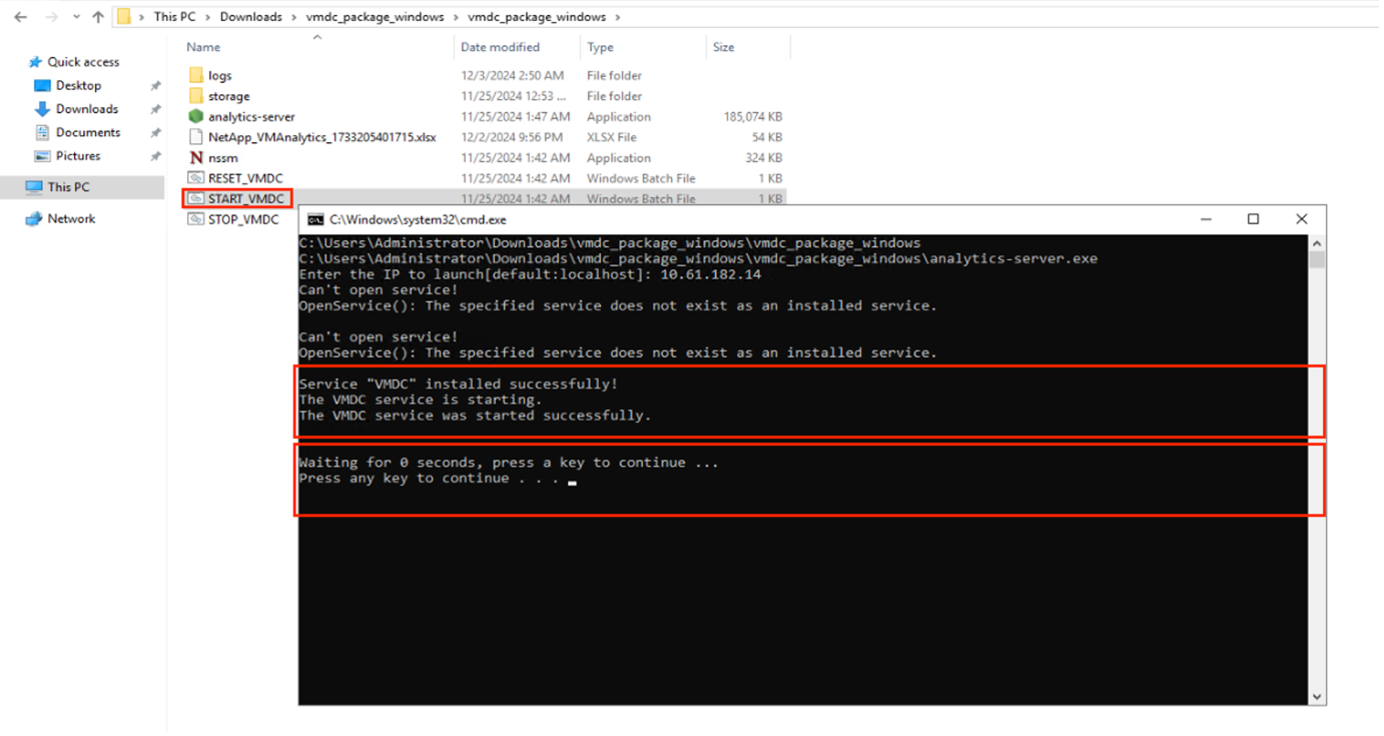Open Desktop in Quick access
The width and height of the screenshot is (1384, 736).
78,85
